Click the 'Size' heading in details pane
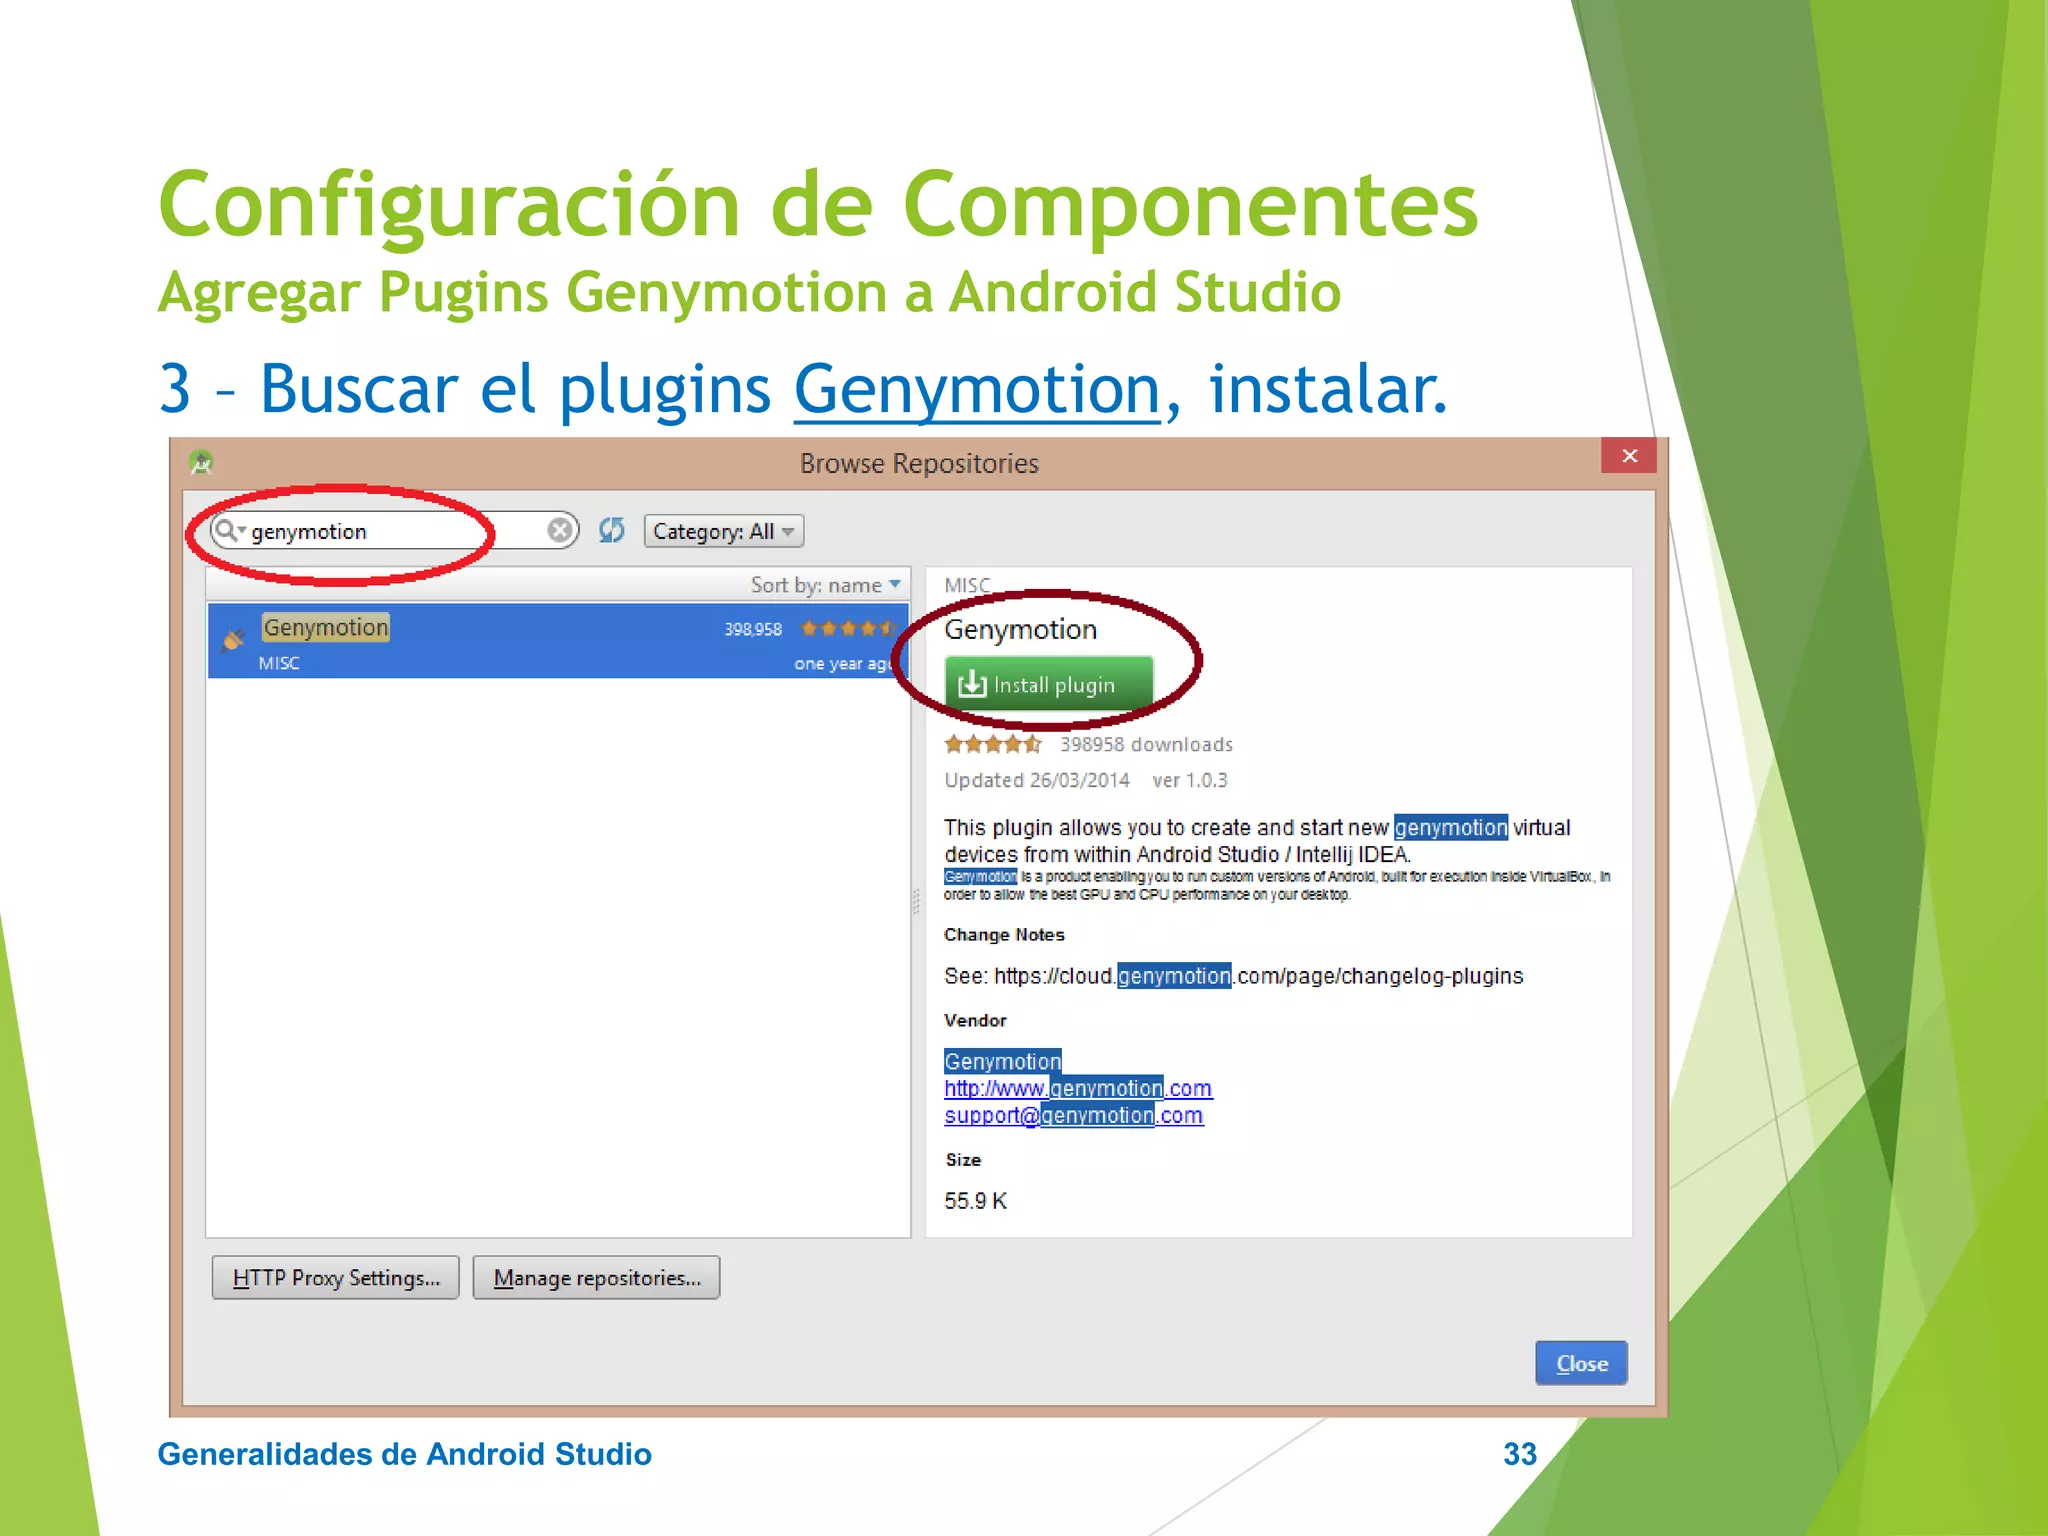 point(964,1160)
